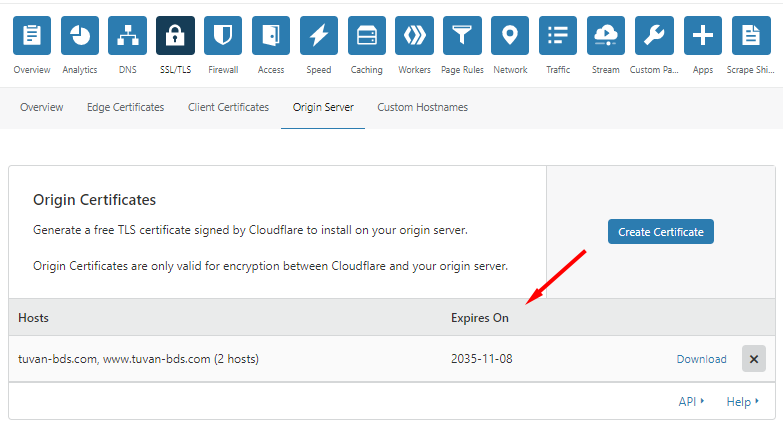Select the 2035-11-08 expiry date

click(481, 359)
